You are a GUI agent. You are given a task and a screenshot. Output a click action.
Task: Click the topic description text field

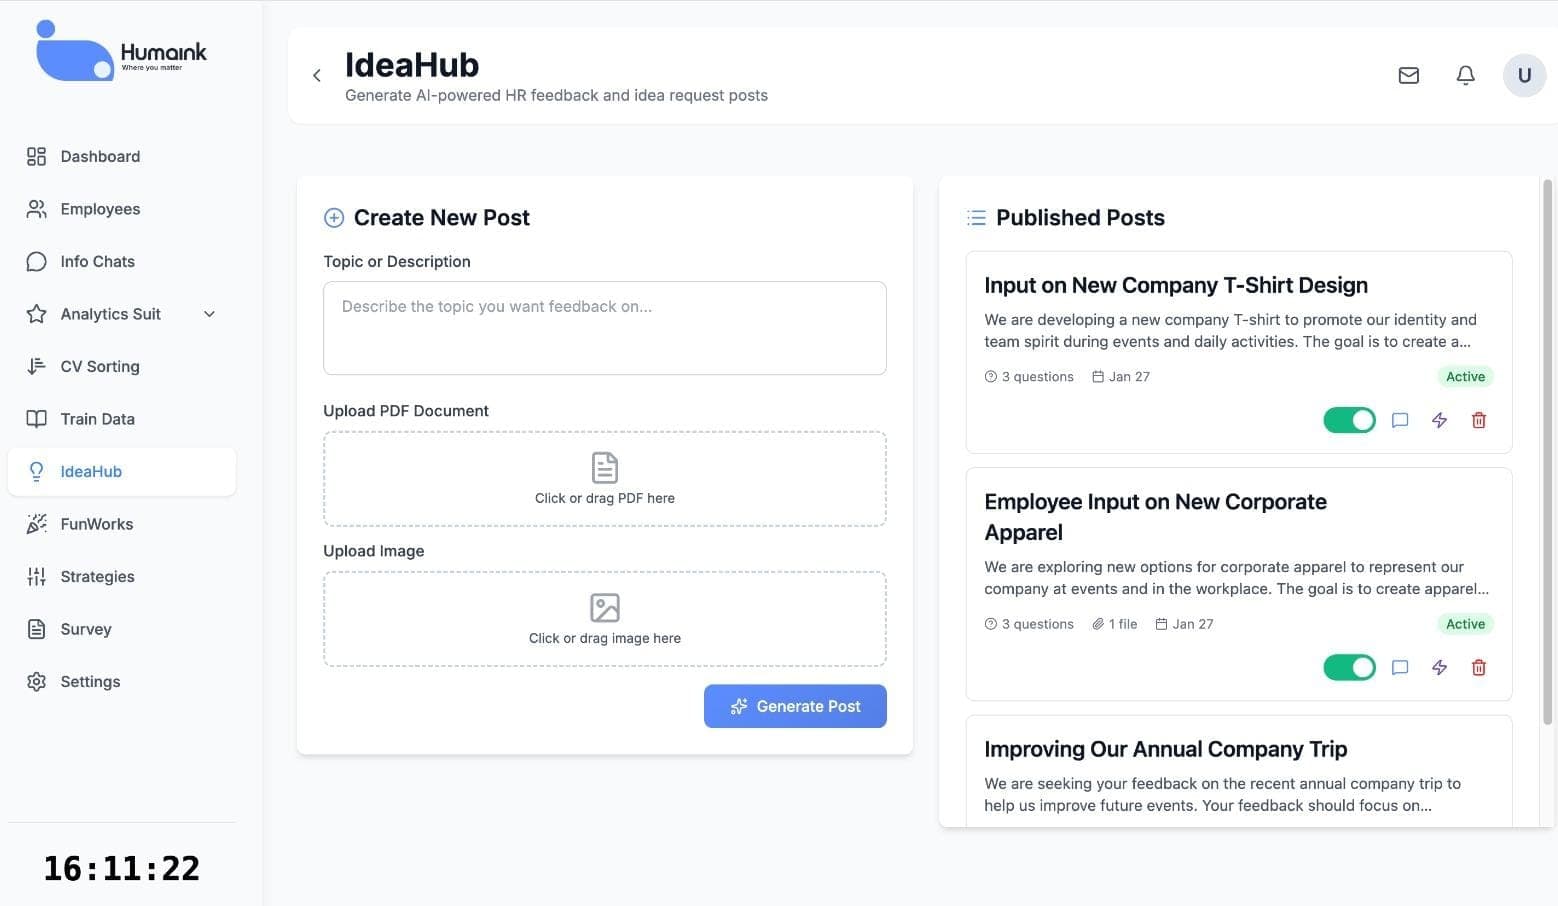coord(604,328)
